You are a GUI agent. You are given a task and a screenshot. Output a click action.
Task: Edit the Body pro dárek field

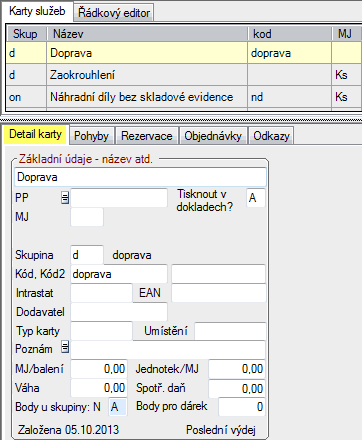coord(242,407)
